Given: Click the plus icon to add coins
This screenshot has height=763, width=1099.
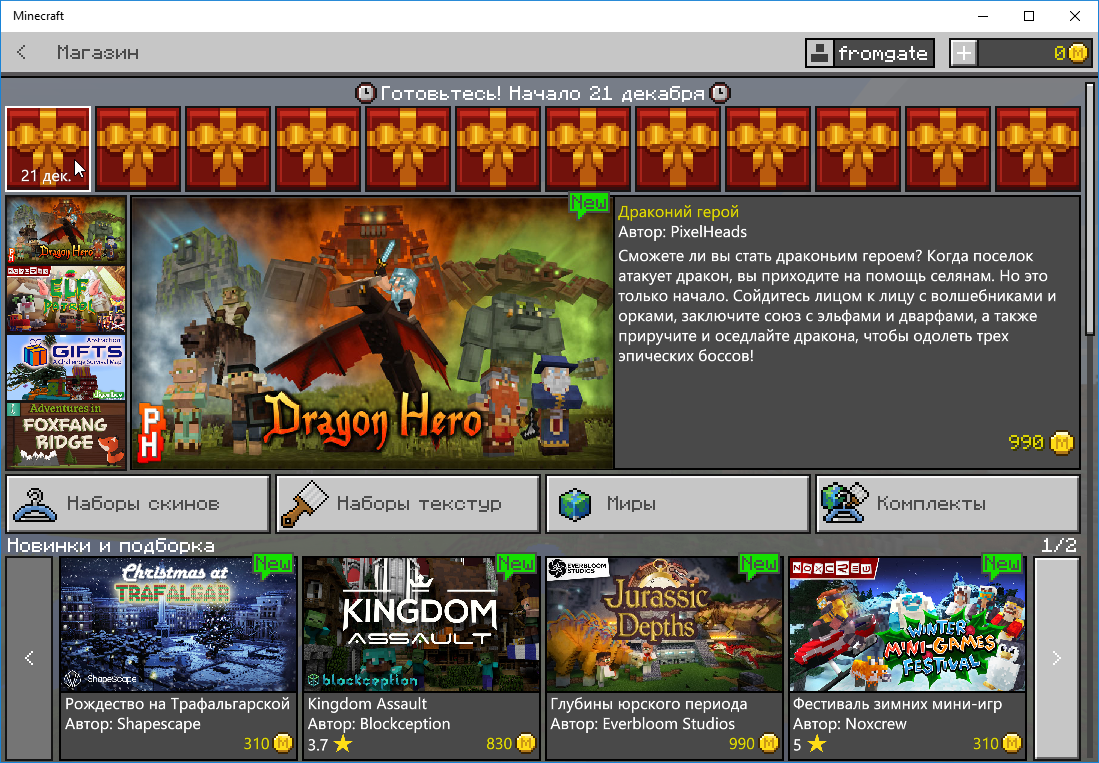Looking at the screenshot, I should click(x=963, y=53).
